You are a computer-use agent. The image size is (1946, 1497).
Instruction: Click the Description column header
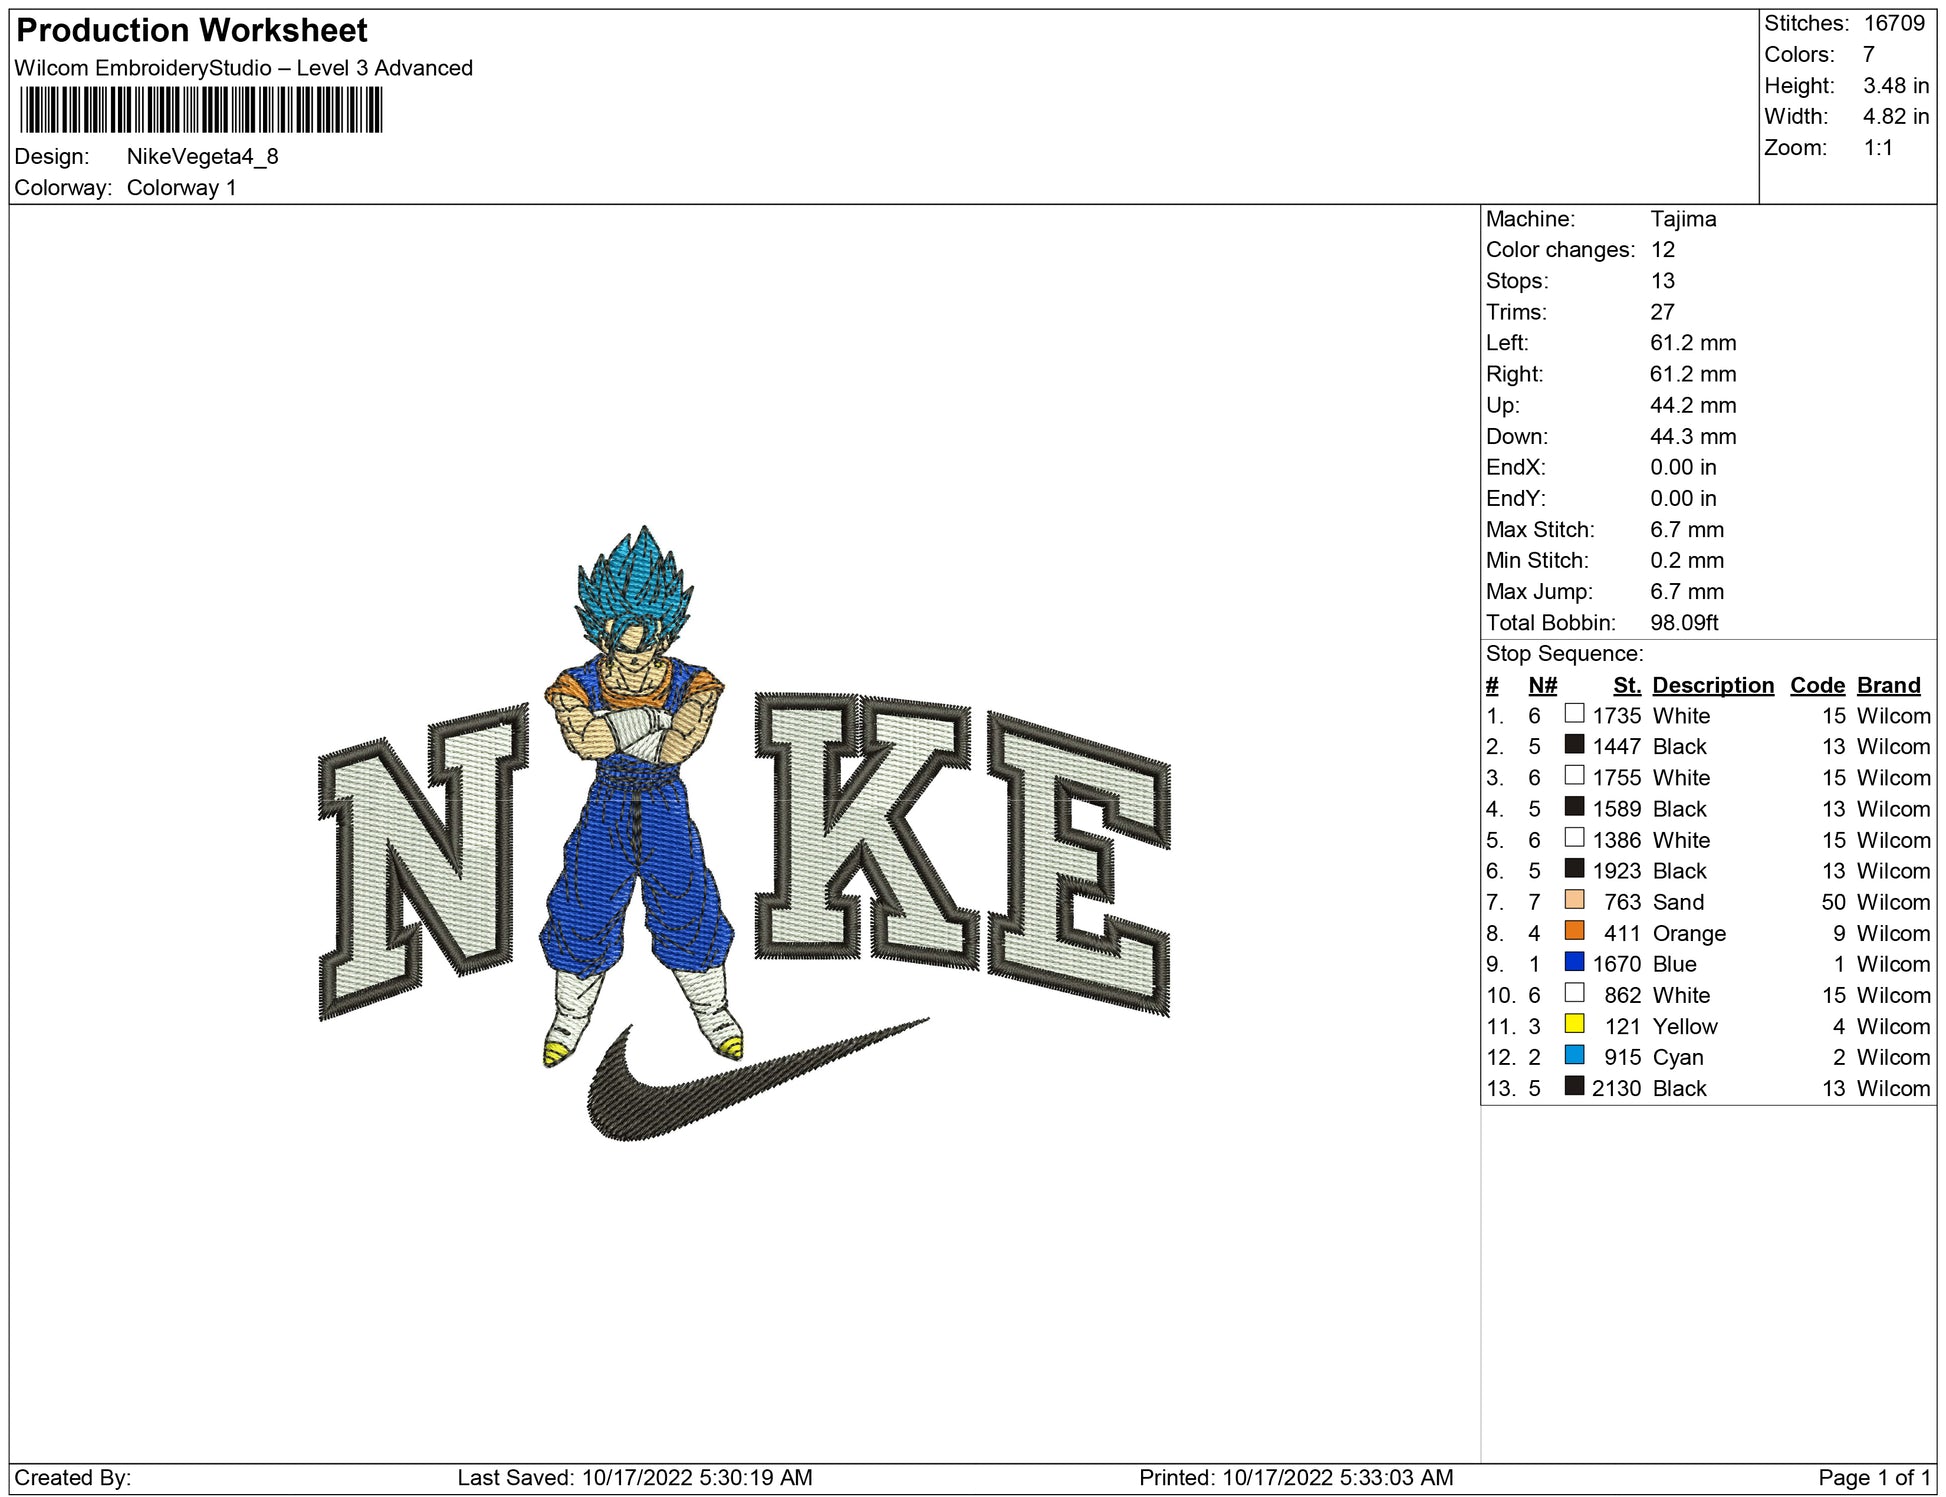pos(1712,685)
